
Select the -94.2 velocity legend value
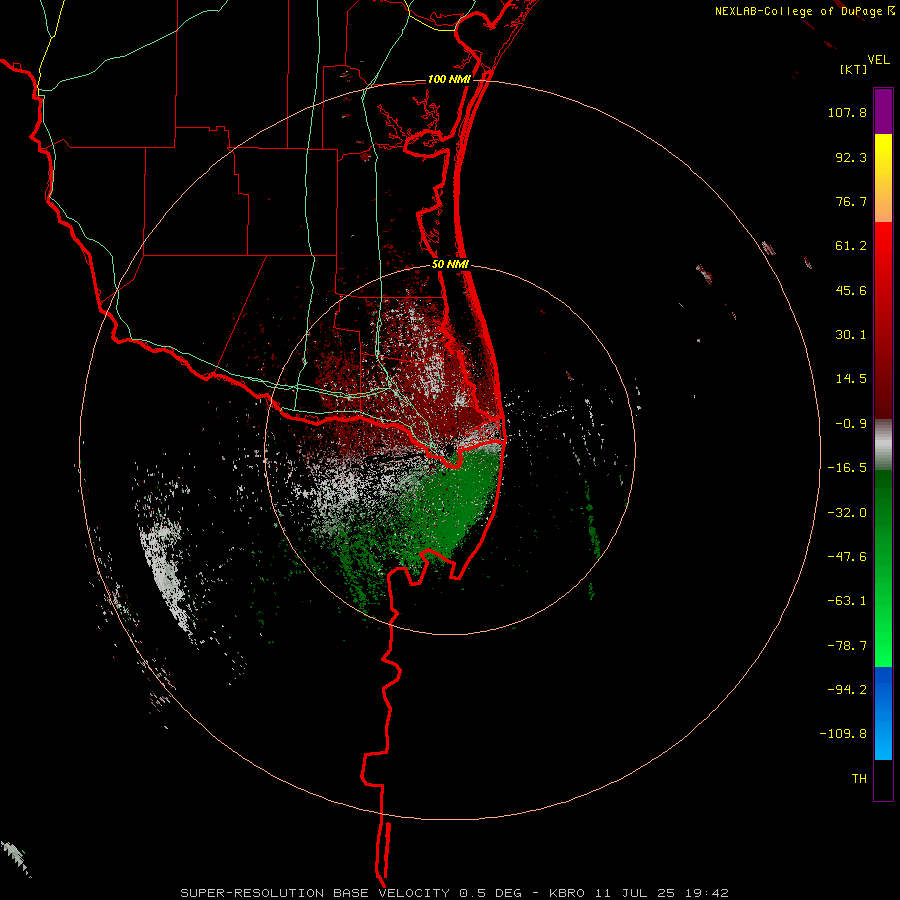click(847, 690)
